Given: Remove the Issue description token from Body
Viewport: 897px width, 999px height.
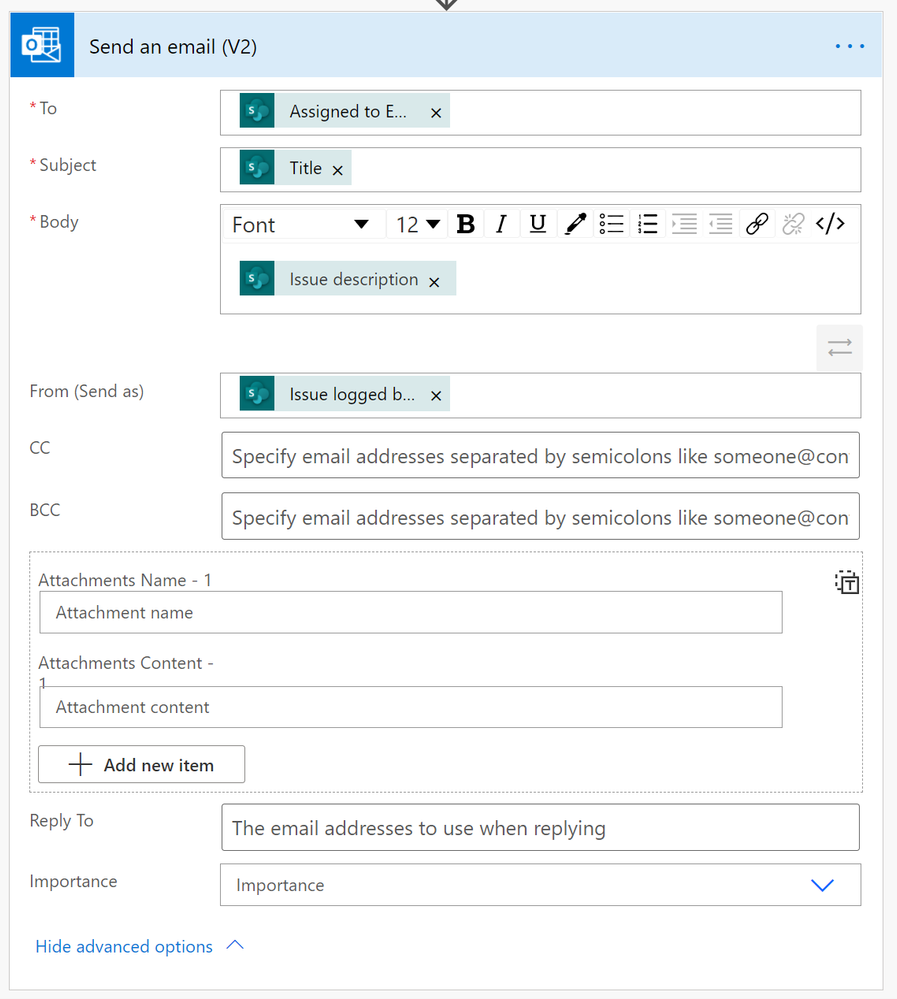Looking at the screenshot, I should point(434,282).
